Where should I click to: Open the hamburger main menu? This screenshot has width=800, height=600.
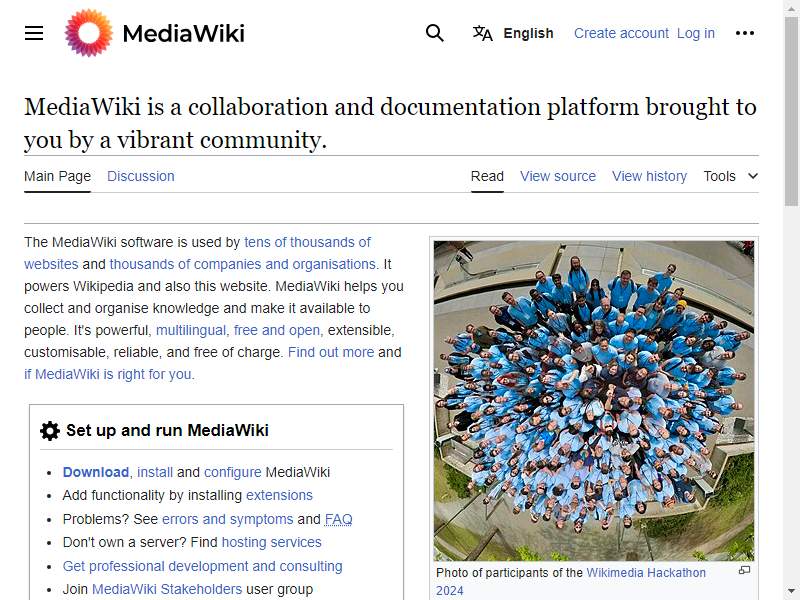[34, 33]
